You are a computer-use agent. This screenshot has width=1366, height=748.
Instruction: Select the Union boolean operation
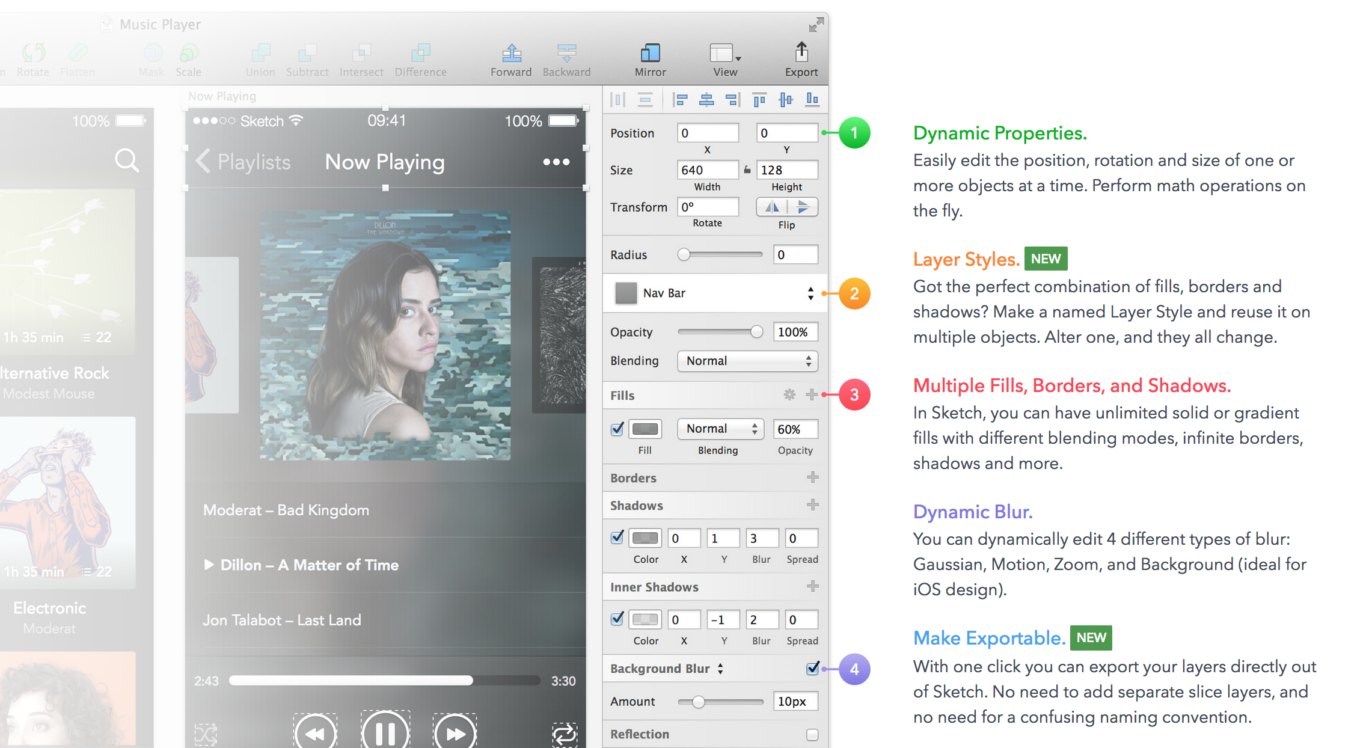tap(260, 59)
